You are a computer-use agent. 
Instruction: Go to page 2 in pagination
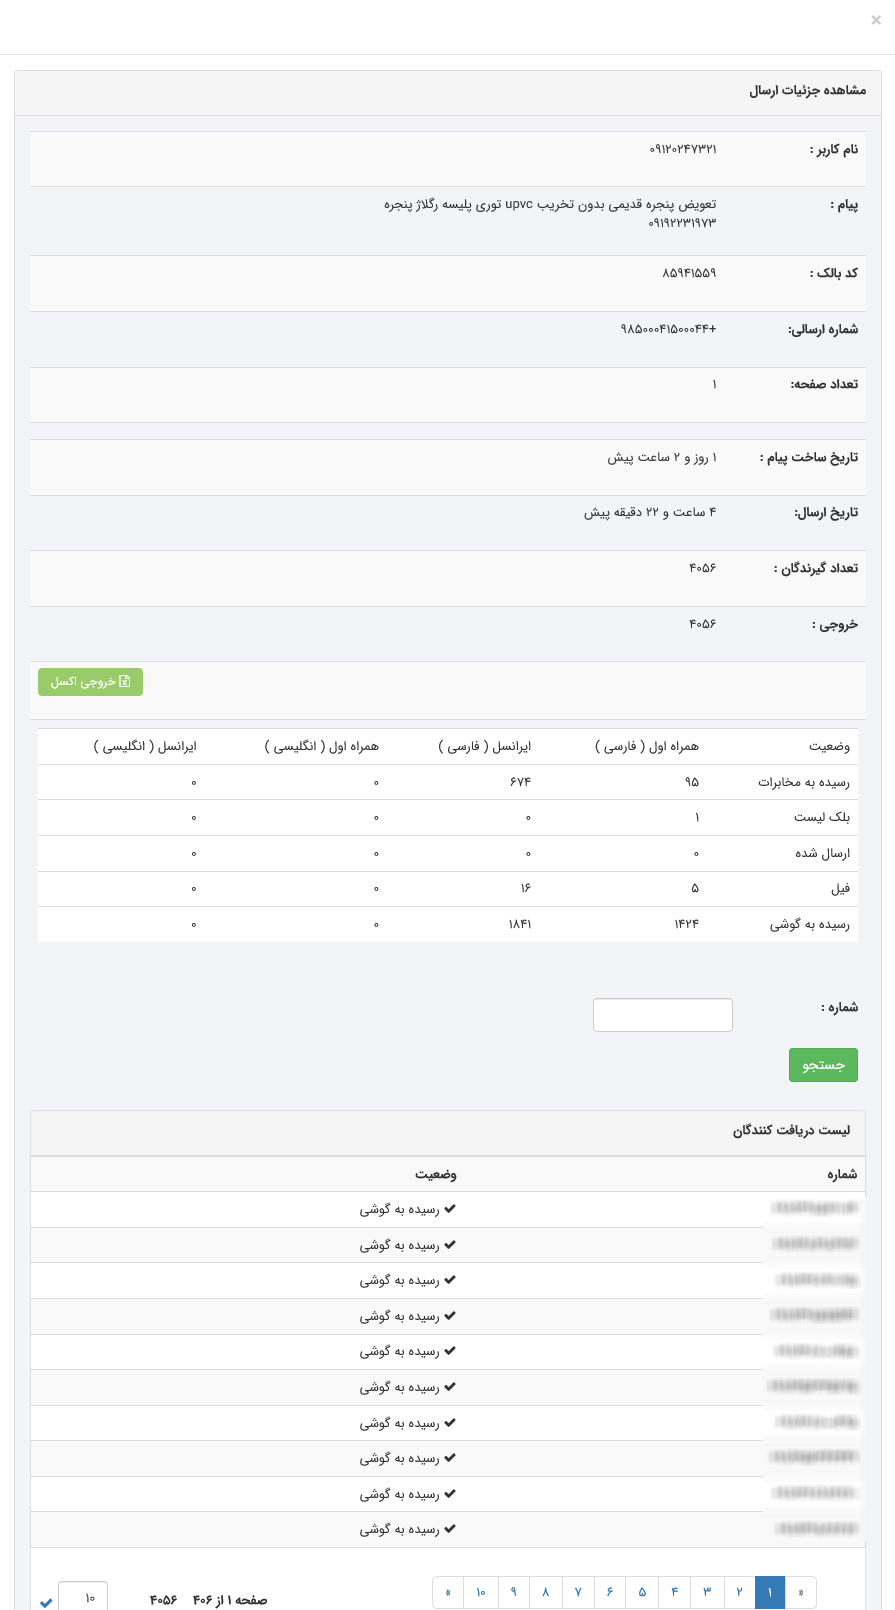click(739, 1592)
